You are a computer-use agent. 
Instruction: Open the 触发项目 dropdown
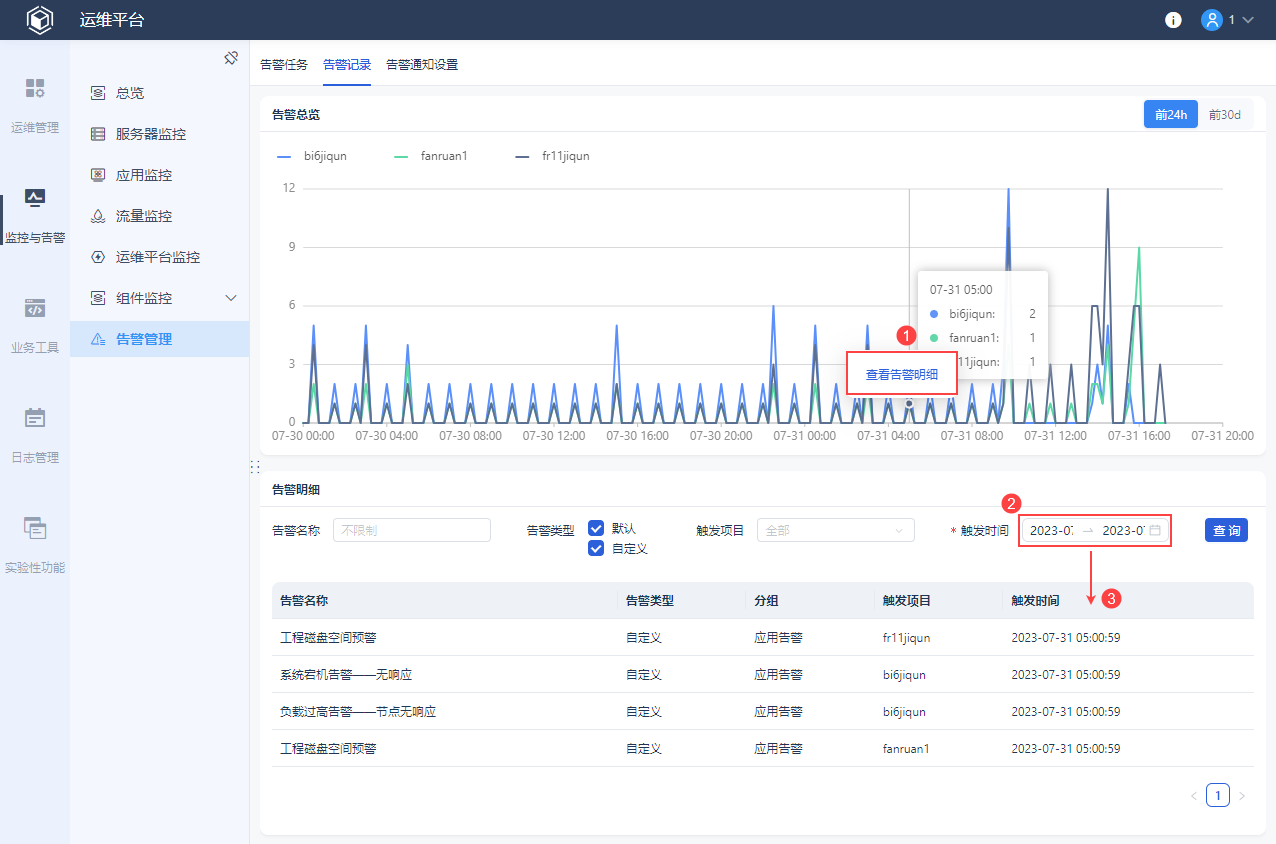click(x=835, y=530)
